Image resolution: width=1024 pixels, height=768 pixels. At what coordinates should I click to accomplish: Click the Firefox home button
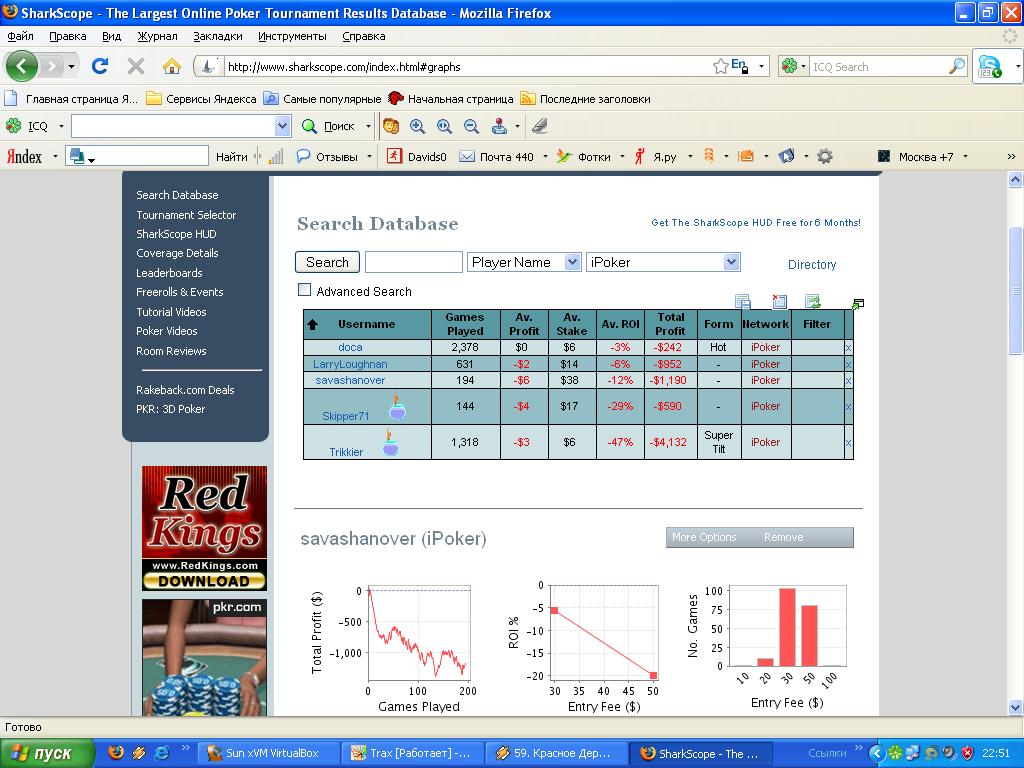pos(172,66)
